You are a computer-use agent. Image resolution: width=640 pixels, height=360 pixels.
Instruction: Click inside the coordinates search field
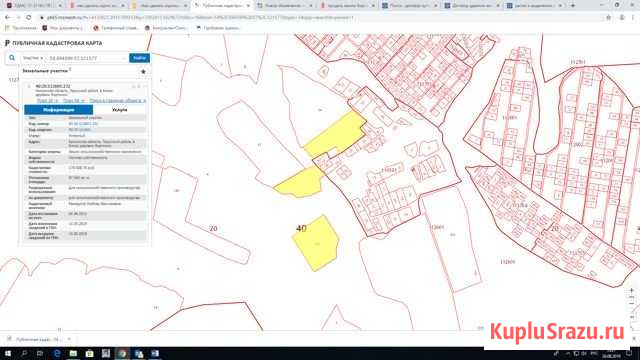pos(85,58)
